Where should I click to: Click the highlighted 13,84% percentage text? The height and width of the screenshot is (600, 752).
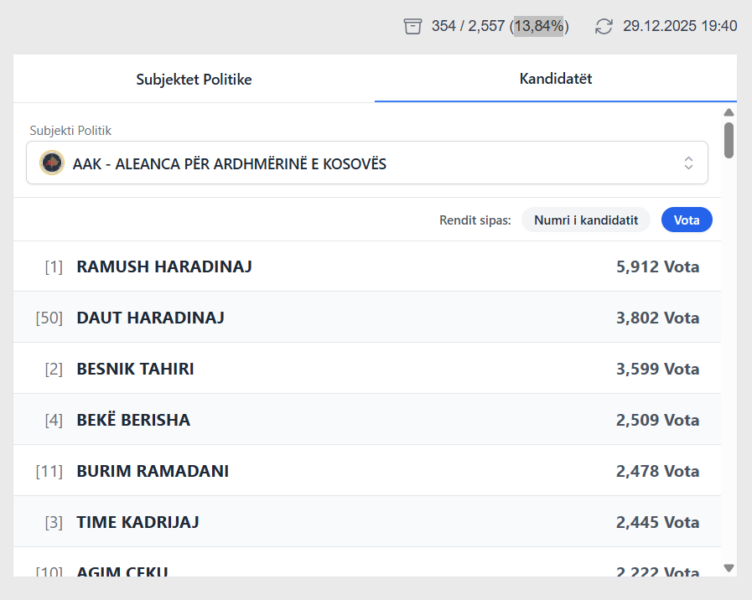point(539,26)
